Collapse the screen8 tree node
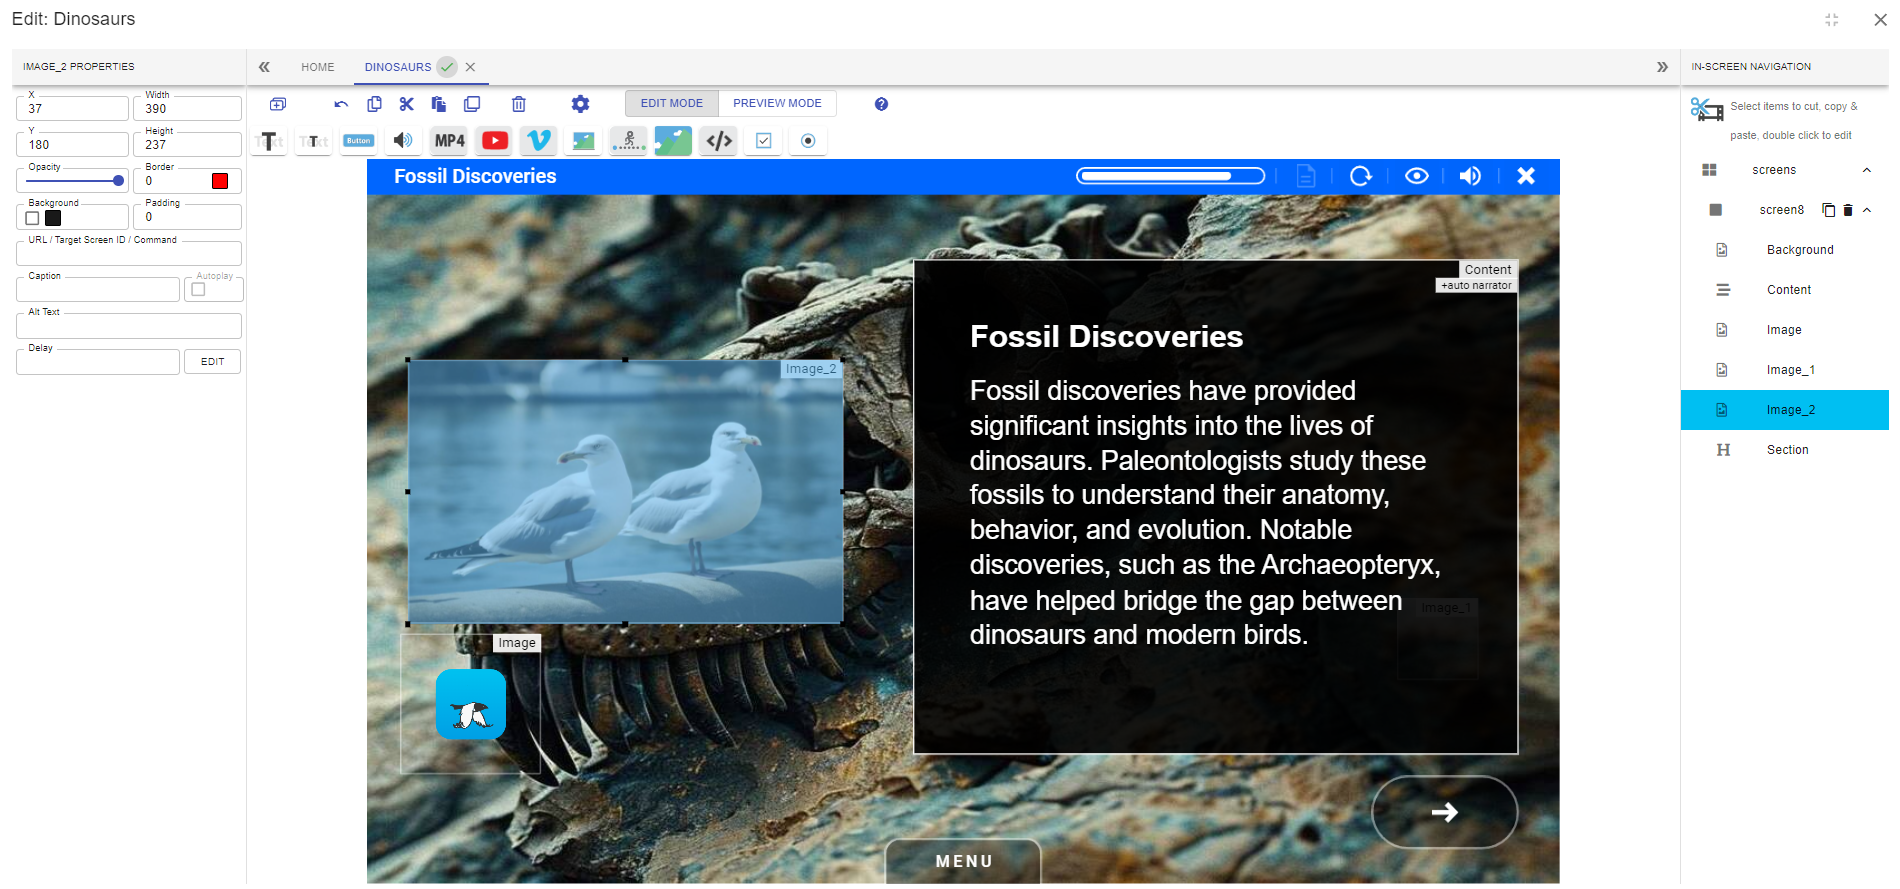Viewport: 1900px width, 889px height. click(x=1866, y=210)
